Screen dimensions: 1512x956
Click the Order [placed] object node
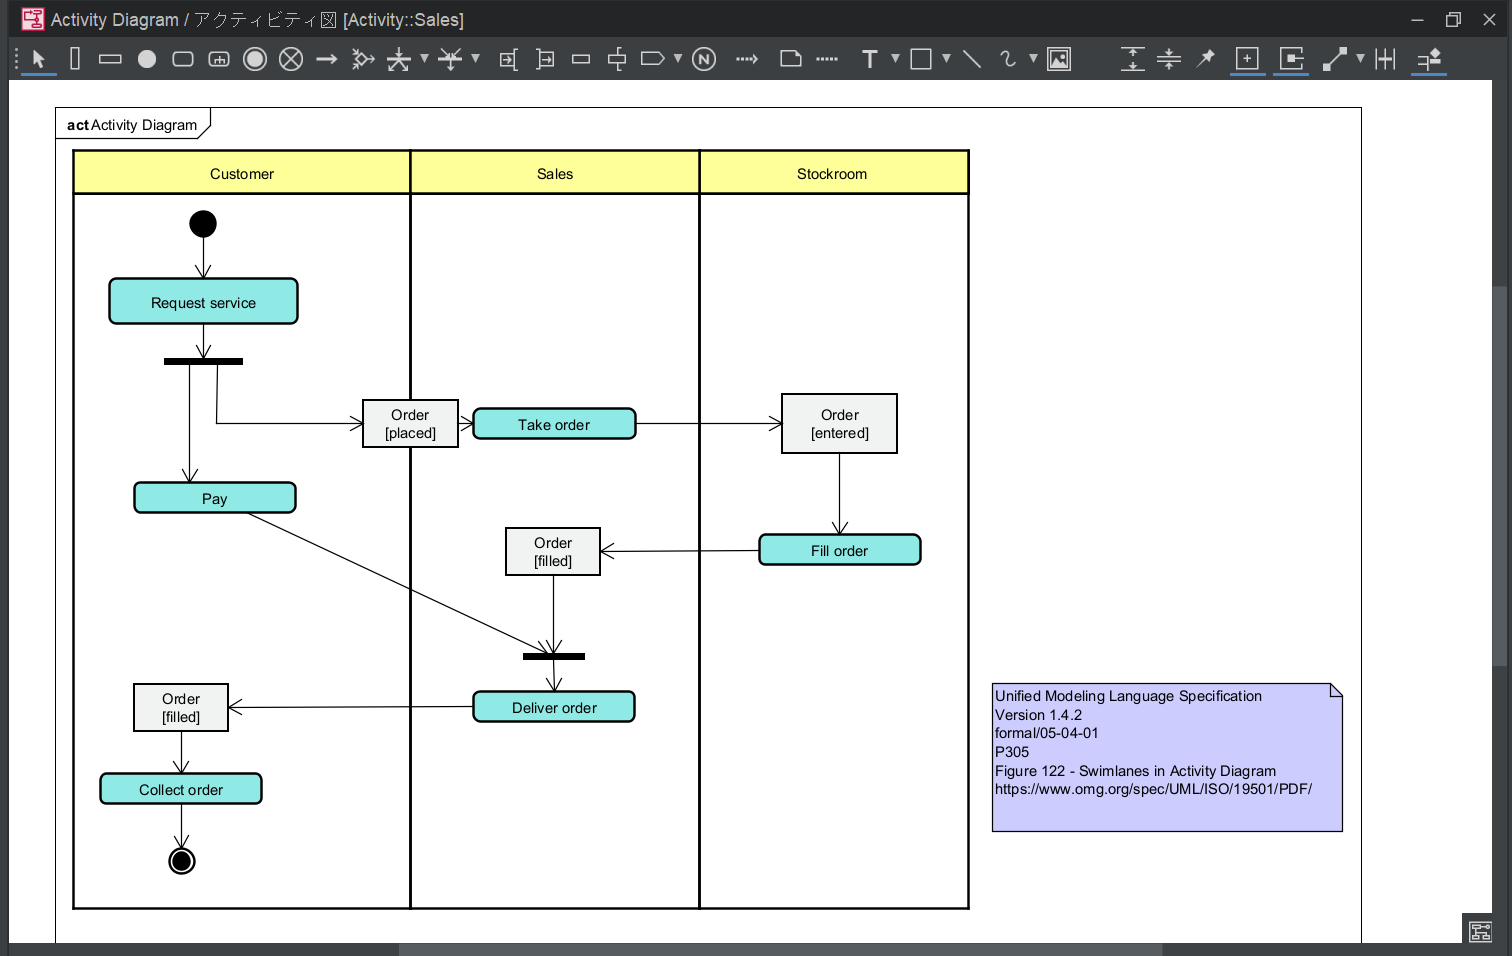pyautogui.click(x=410, y=424)
